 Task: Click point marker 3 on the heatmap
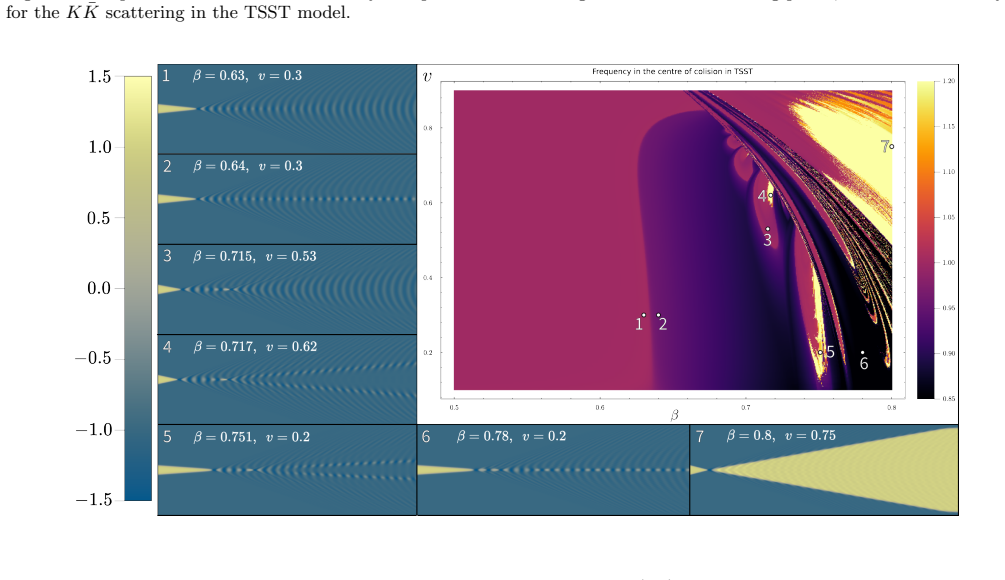tap(767, 229)
